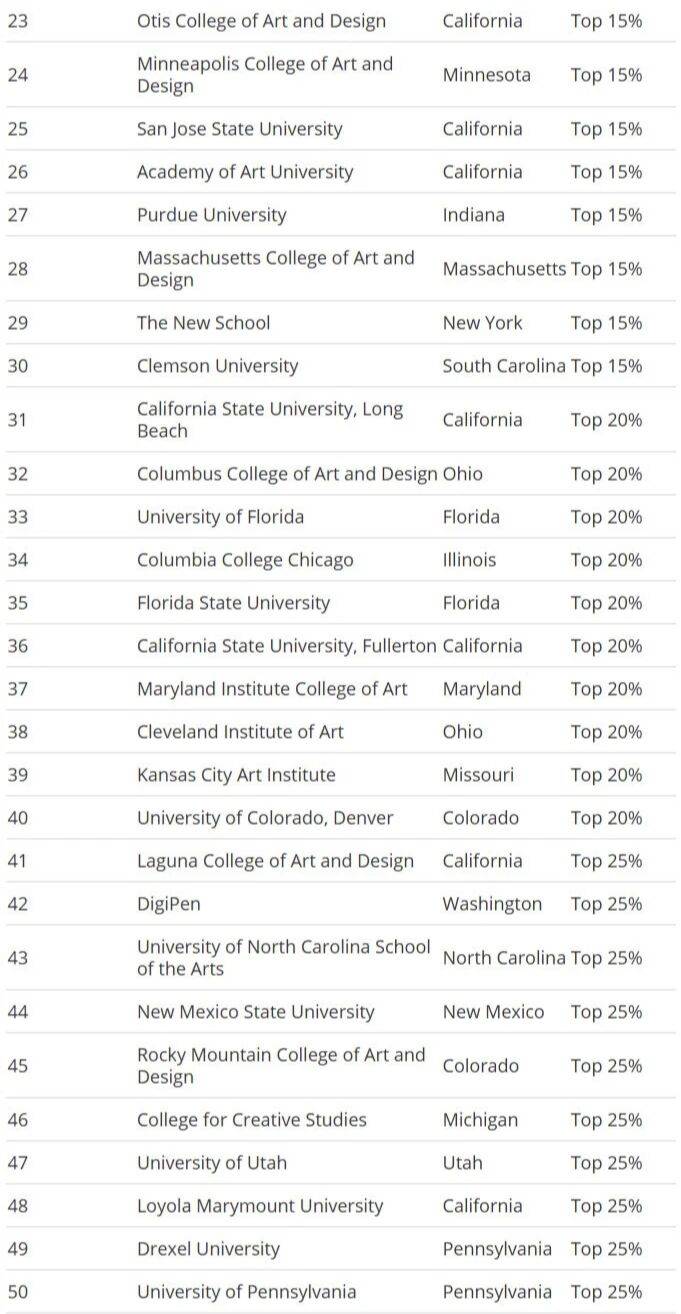
Task: Click Kansas City Art Institute name
Action: 236,775
